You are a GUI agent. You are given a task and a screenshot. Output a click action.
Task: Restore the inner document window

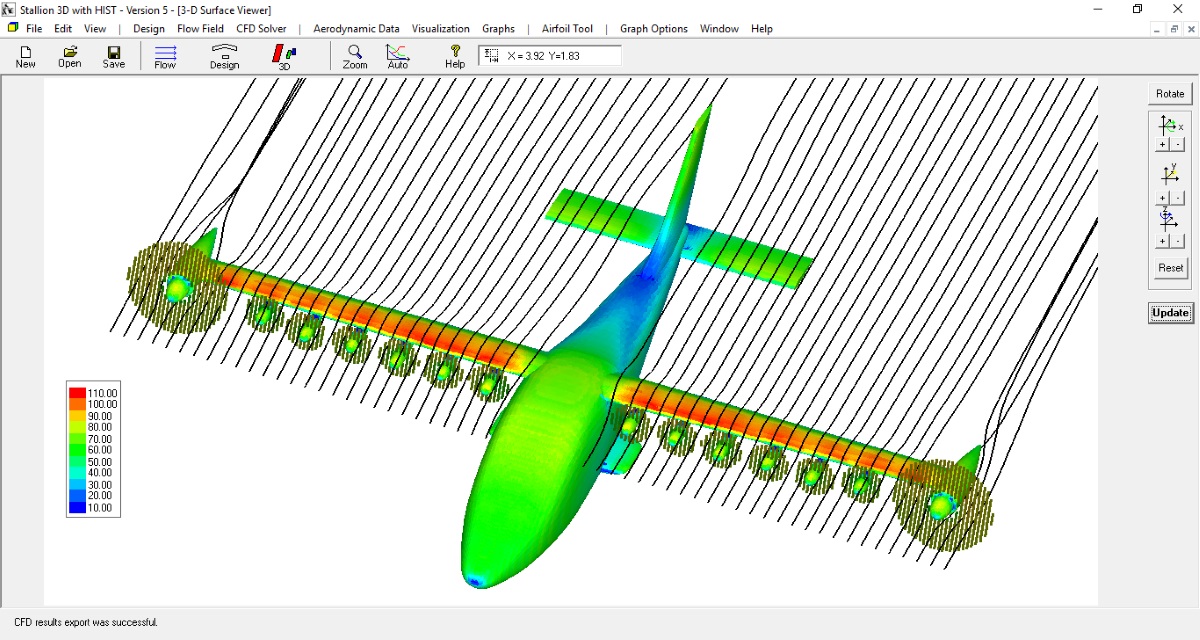tap(1174, 29)
